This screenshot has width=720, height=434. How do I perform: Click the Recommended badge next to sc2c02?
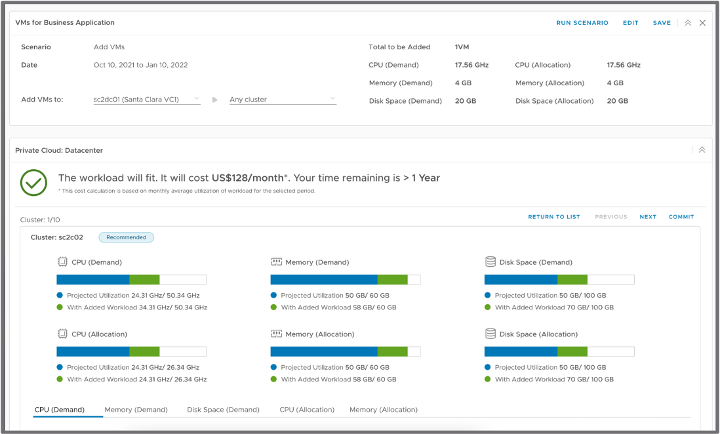pyautogui.click(x=125, y=237)
